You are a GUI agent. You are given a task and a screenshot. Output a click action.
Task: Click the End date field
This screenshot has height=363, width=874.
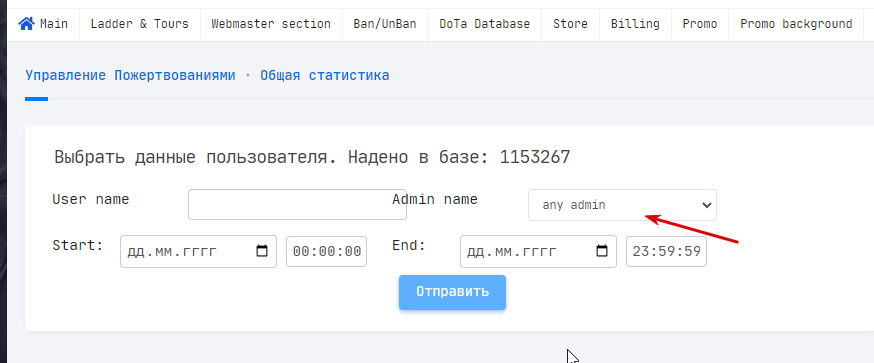(538, 251)
